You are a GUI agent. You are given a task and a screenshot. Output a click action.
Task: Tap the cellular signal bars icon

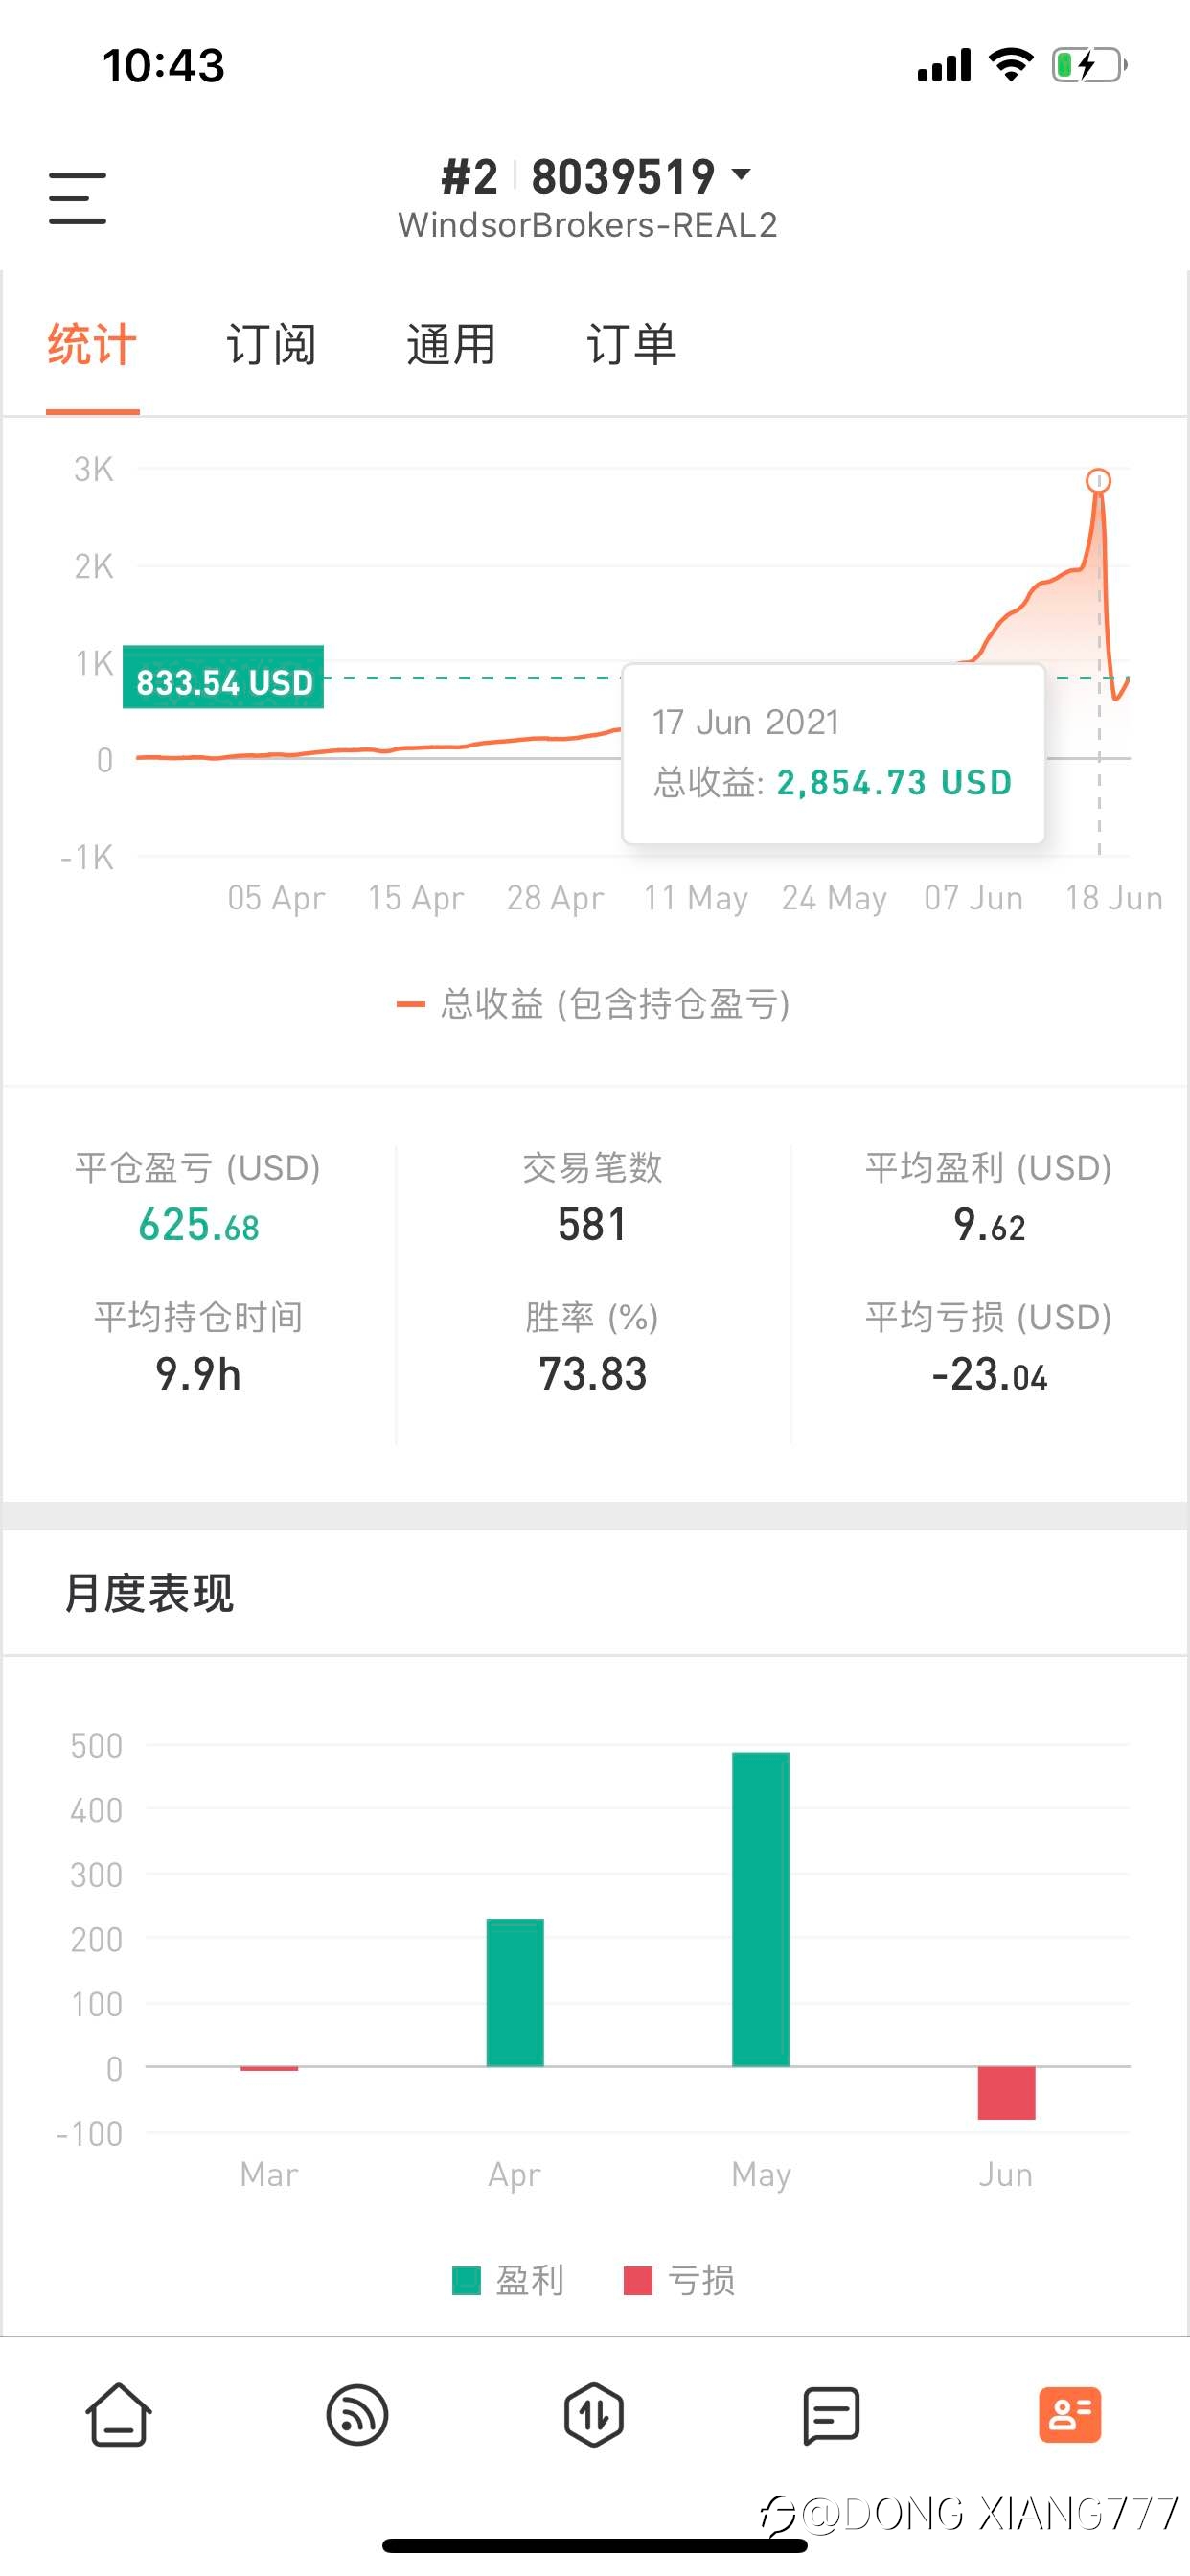[944, 66]
